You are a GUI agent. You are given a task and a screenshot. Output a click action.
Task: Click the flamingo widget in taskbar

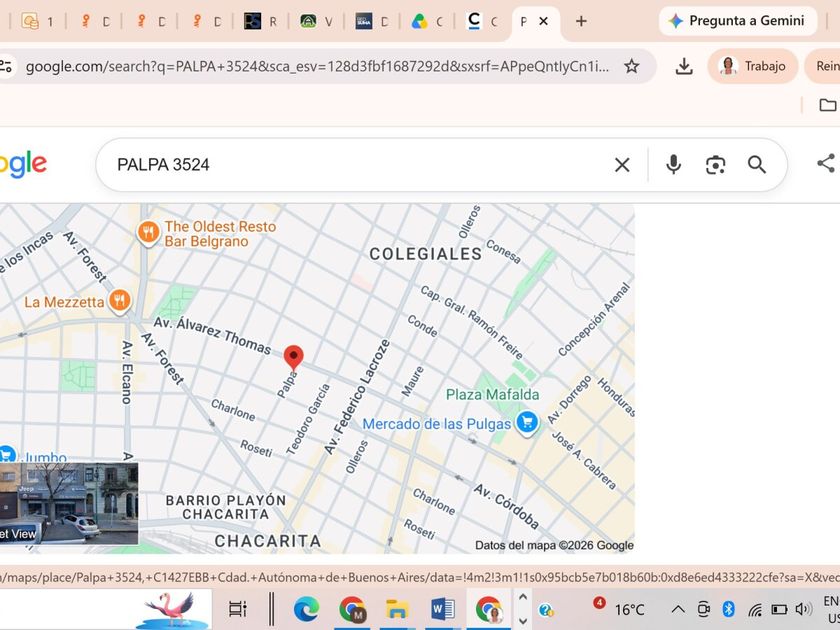tap(171, 609)
